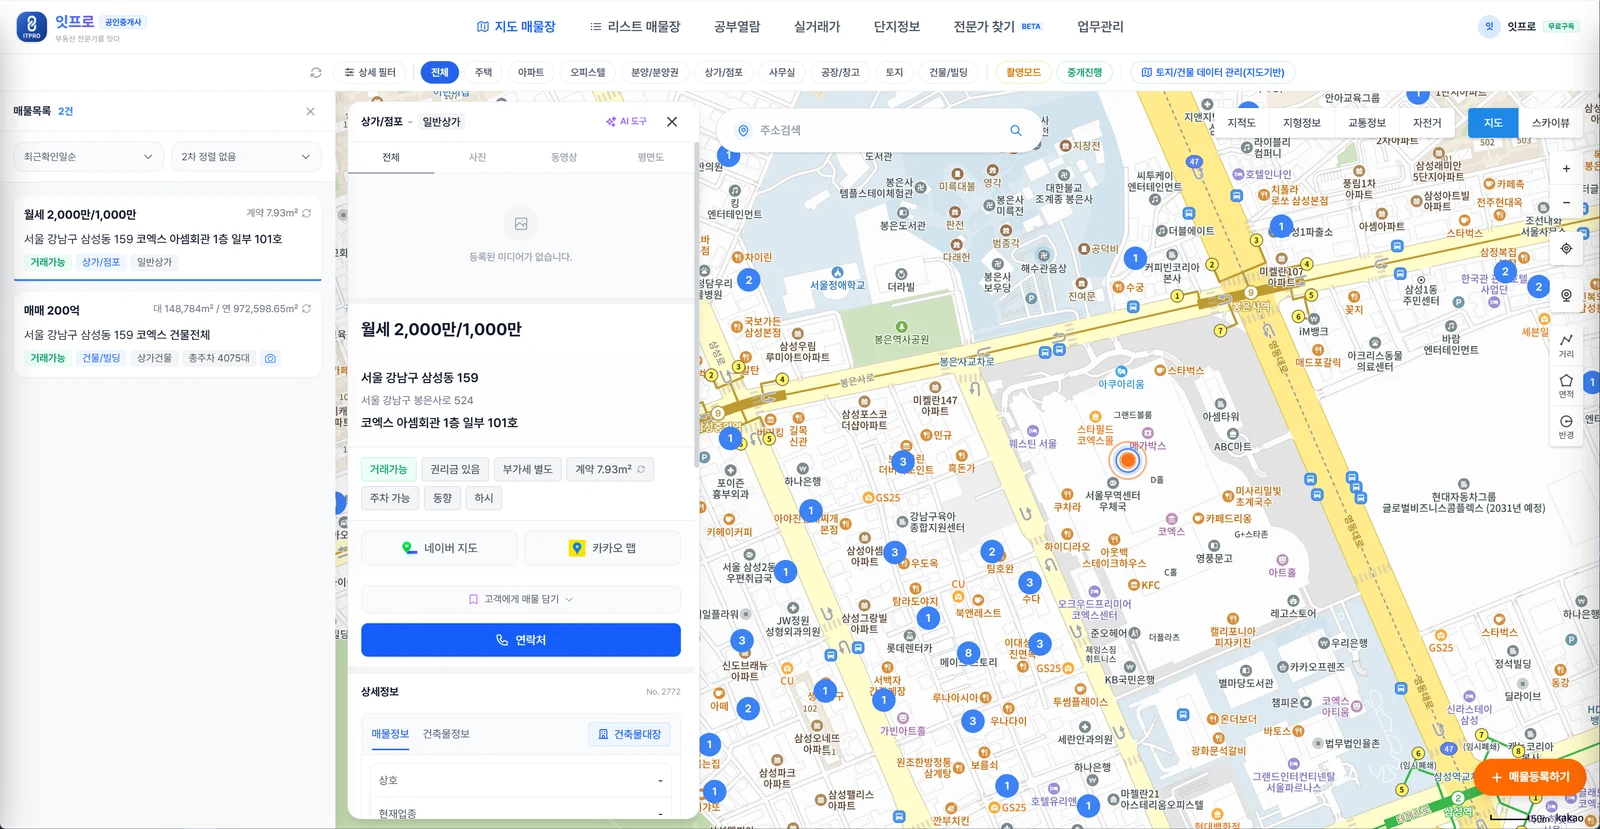The image size is (1600, 829).
Task: Open 카카오 맵 for this property
Action: (x=602, y=548)
